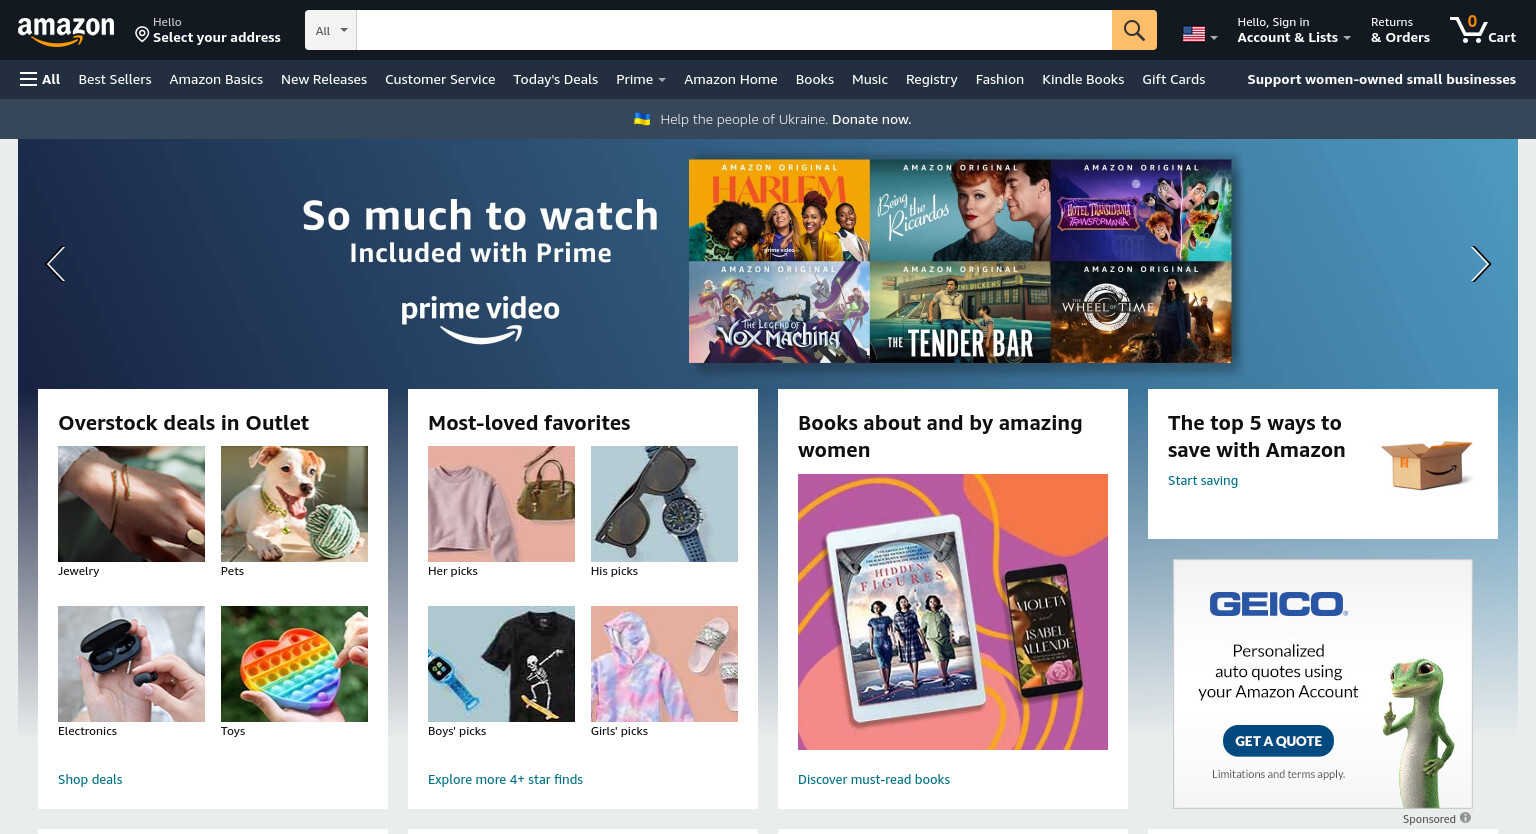Open the Girls' picks thumbnail
The width and height of the screenshot is (1536, 834).
664,664
